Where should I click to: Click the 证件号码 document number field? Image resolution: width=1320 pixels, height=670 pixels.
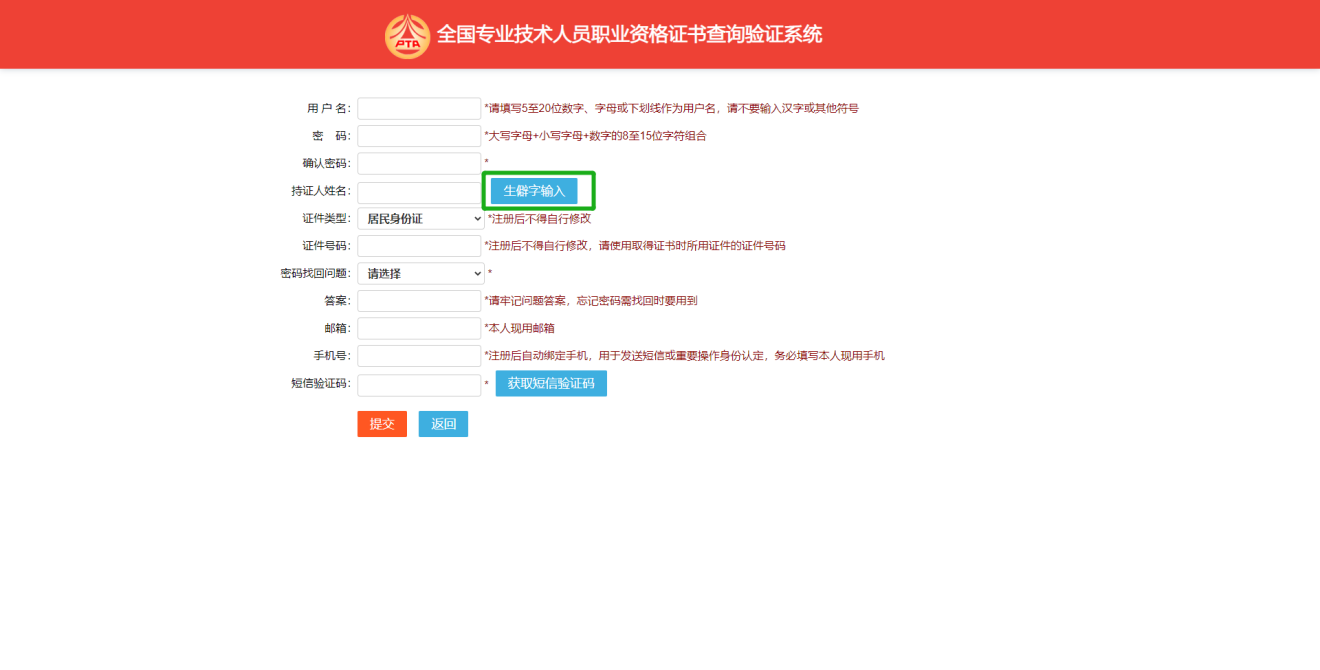click(x=418, y=245)
